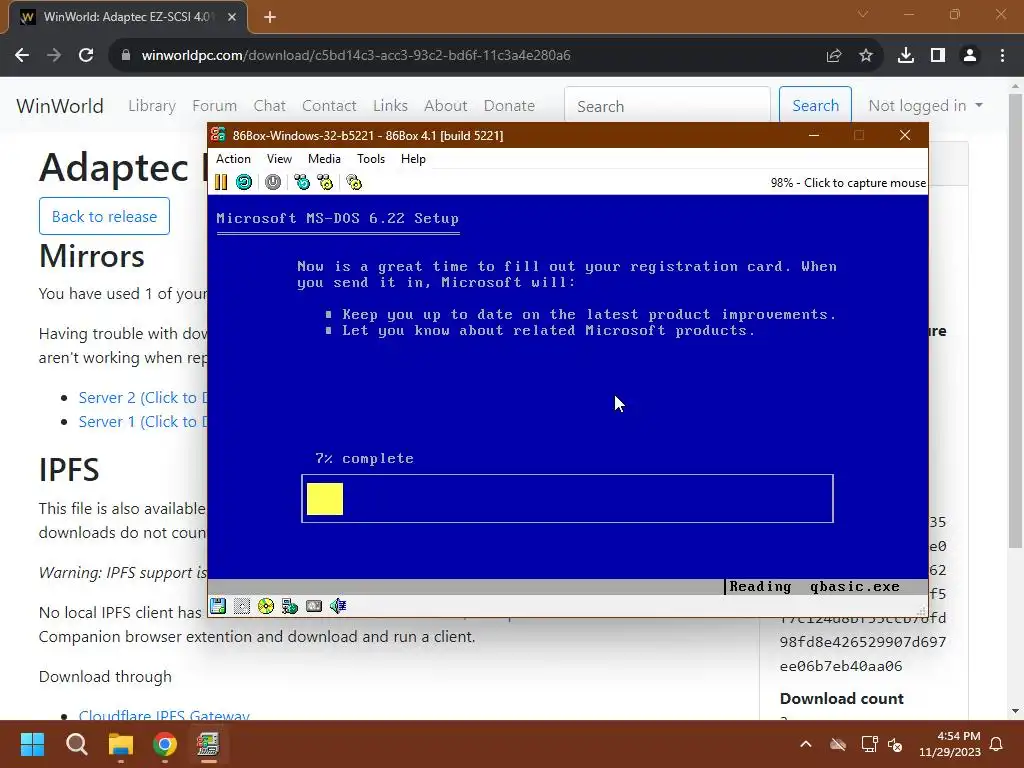Screen dimensions: 1024x768
Task: Open 86Box Action menu
Action: 233,159
